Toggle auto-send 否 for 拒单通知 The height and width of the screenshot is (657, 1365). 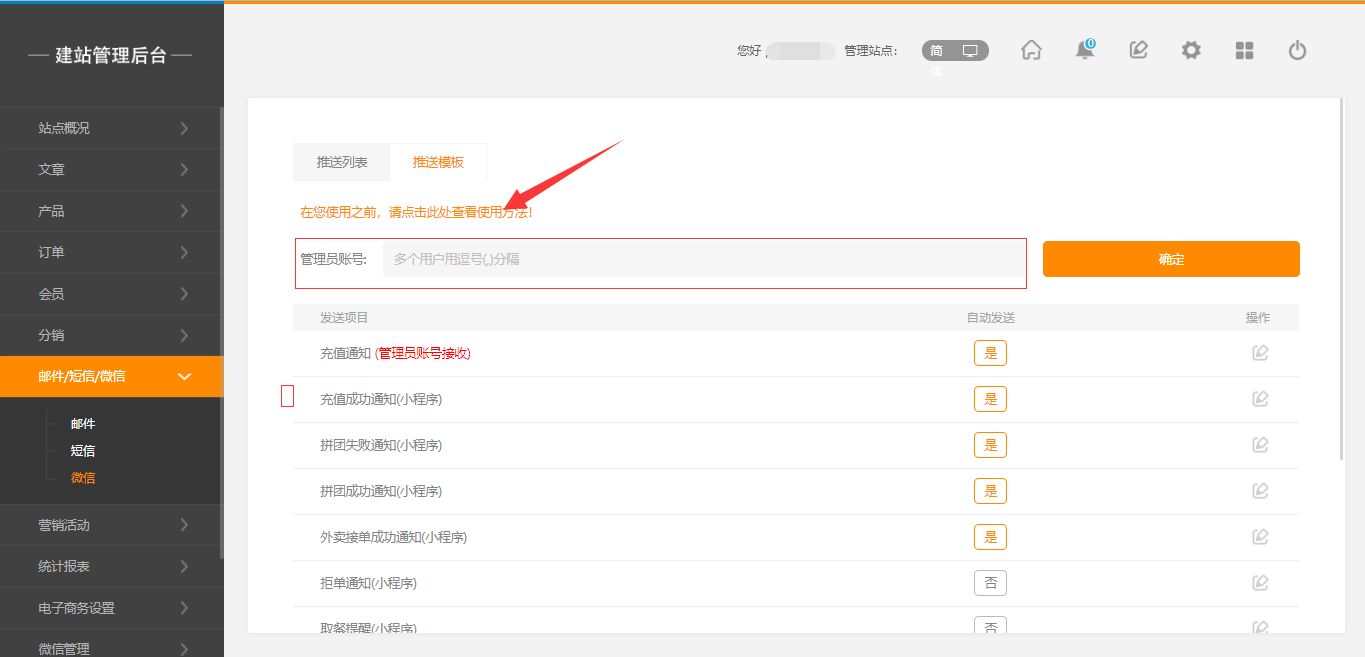click(x=990, y=583)
